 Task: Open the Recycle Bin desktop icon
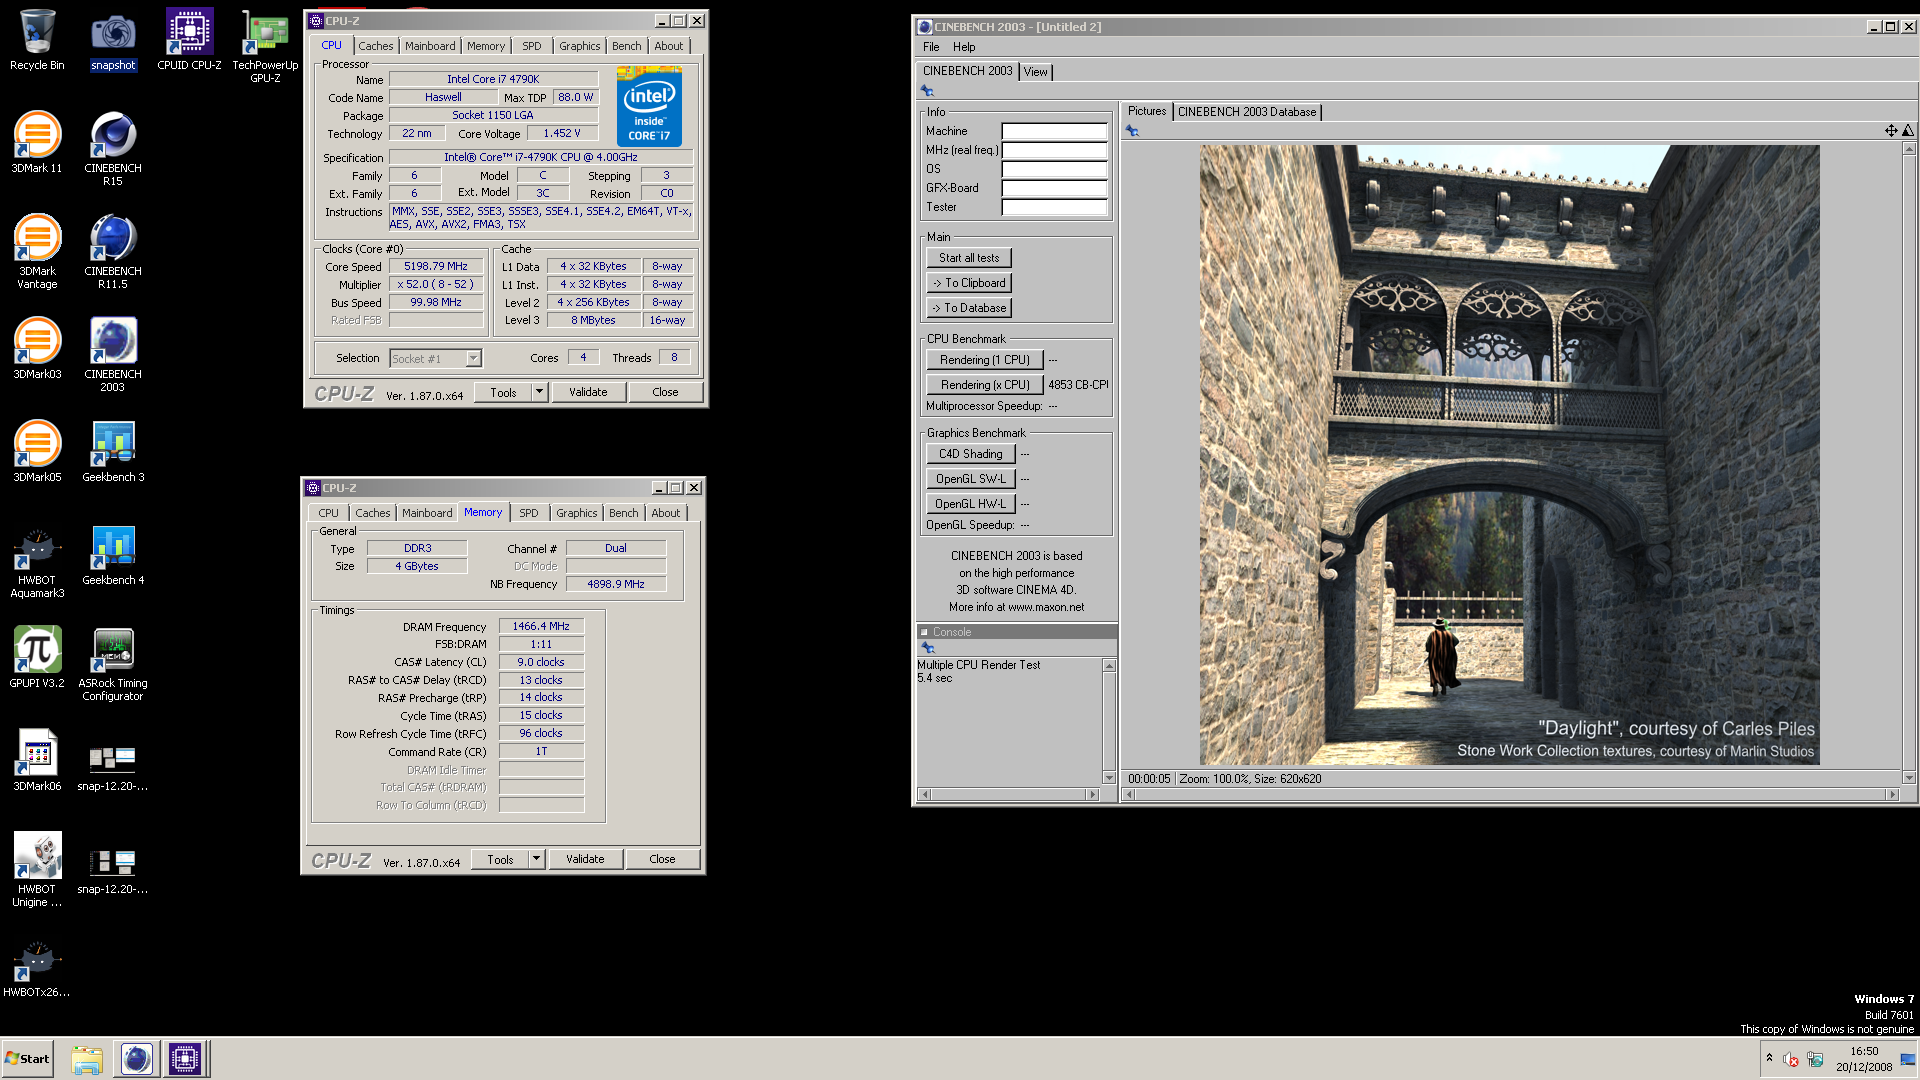coord(37,40)
